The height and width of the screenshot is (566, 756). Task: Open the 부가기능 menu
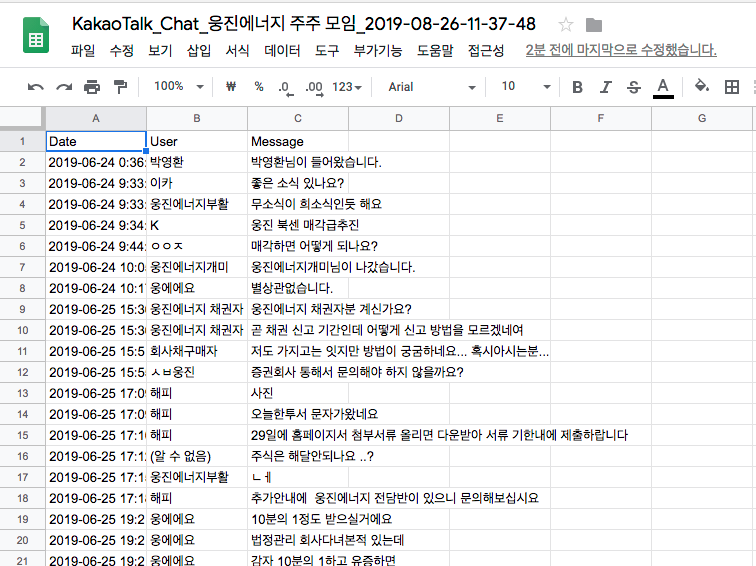[378, 50]
